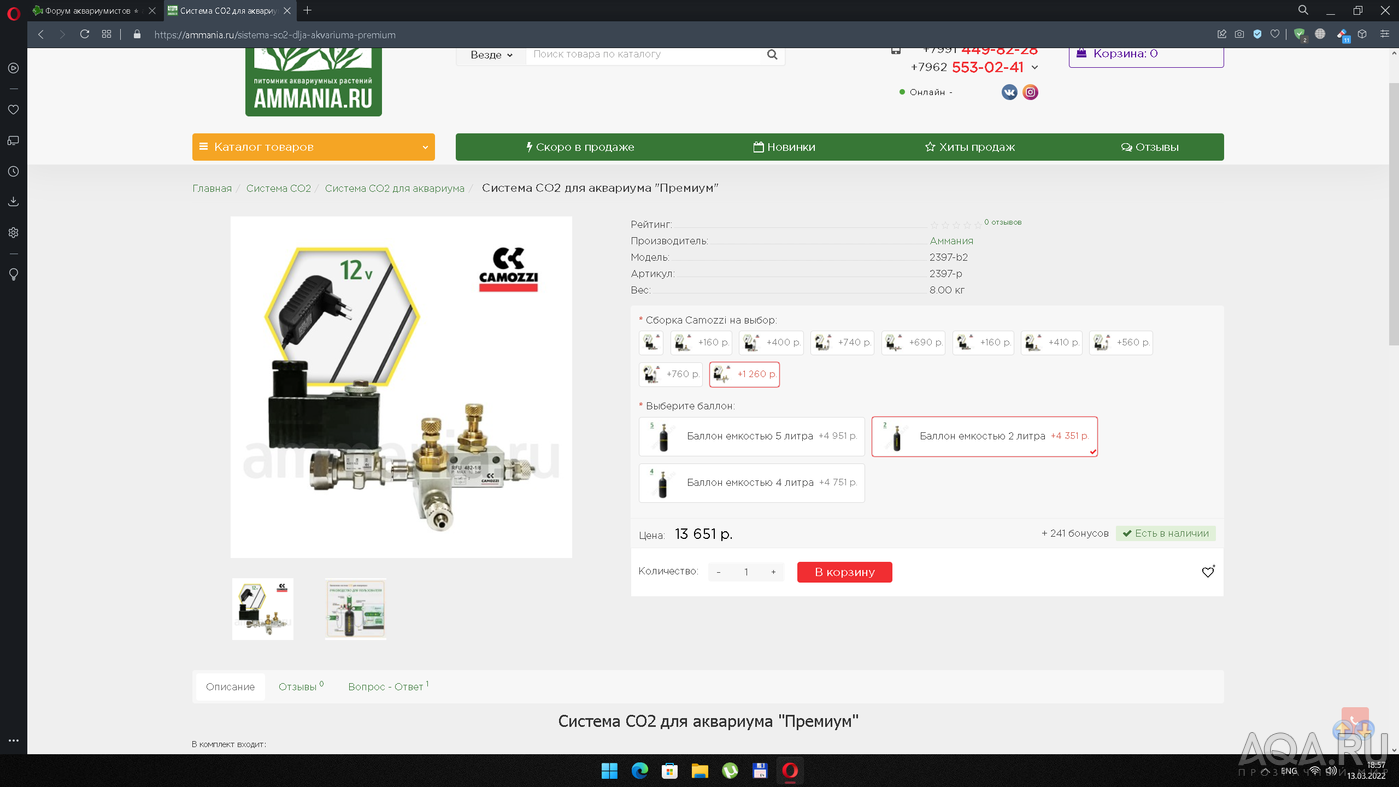Screen dimensions: 1399x787
Task: Switch to the Форум аквариумистов tab
Action: pos(93,11)
